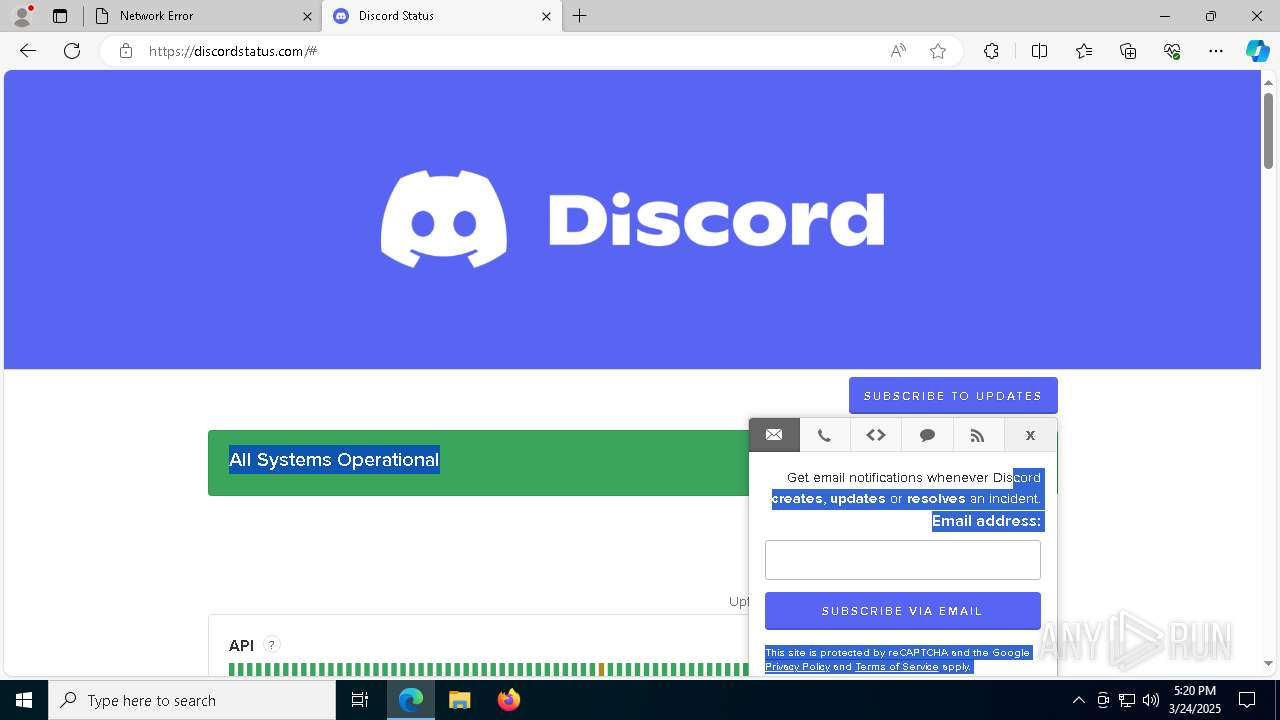Viewport: 1280px width, 720px height.
Task: Add this page to favorites
Action: coord(938,51)
